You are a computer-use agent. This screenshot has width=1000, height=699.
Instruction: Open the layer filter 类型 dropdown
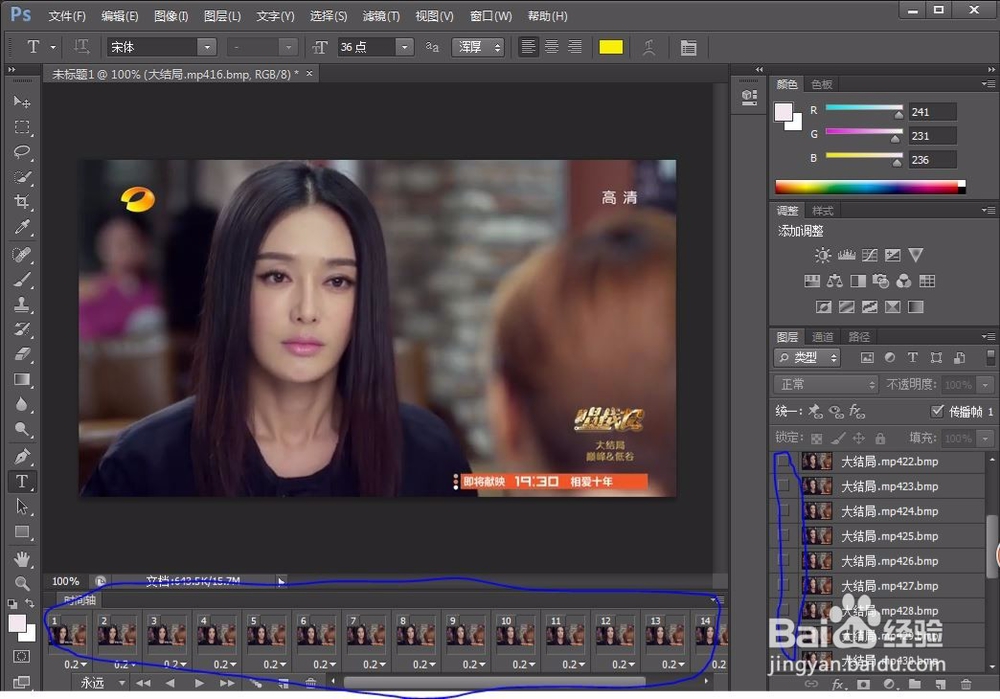click(x=807, y=358)
